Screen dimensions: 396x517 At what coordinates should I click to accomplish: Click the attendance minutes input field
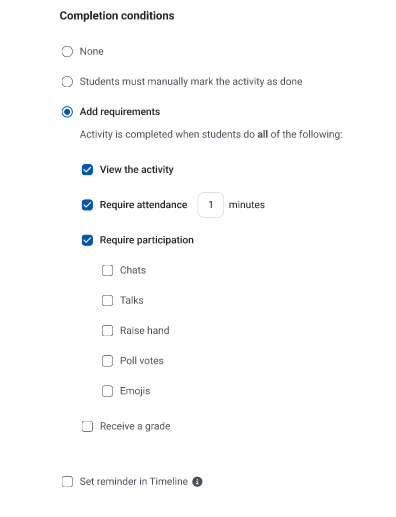[x=211, y=205]
